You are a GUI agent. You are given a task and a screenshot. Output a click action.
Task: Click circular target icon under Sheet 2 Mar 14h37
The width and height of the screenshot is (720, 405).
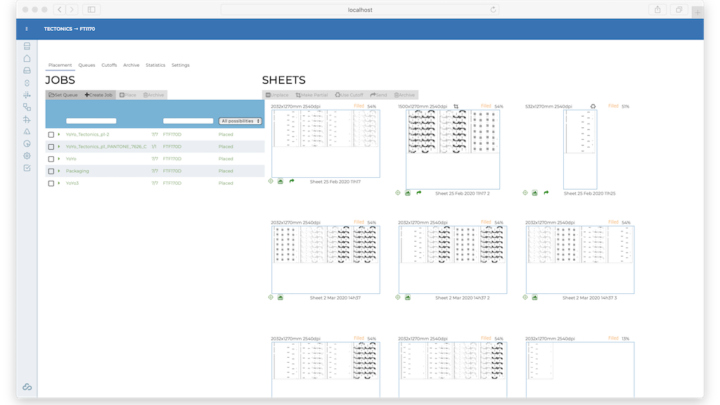click(x=270, y=297)
